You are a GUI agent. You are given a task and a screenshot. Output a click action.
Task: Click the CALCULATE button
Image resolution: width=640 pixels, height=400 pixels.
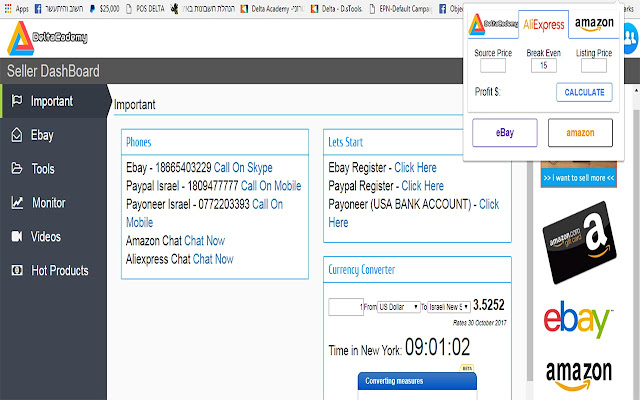click(x=584, y=92)
